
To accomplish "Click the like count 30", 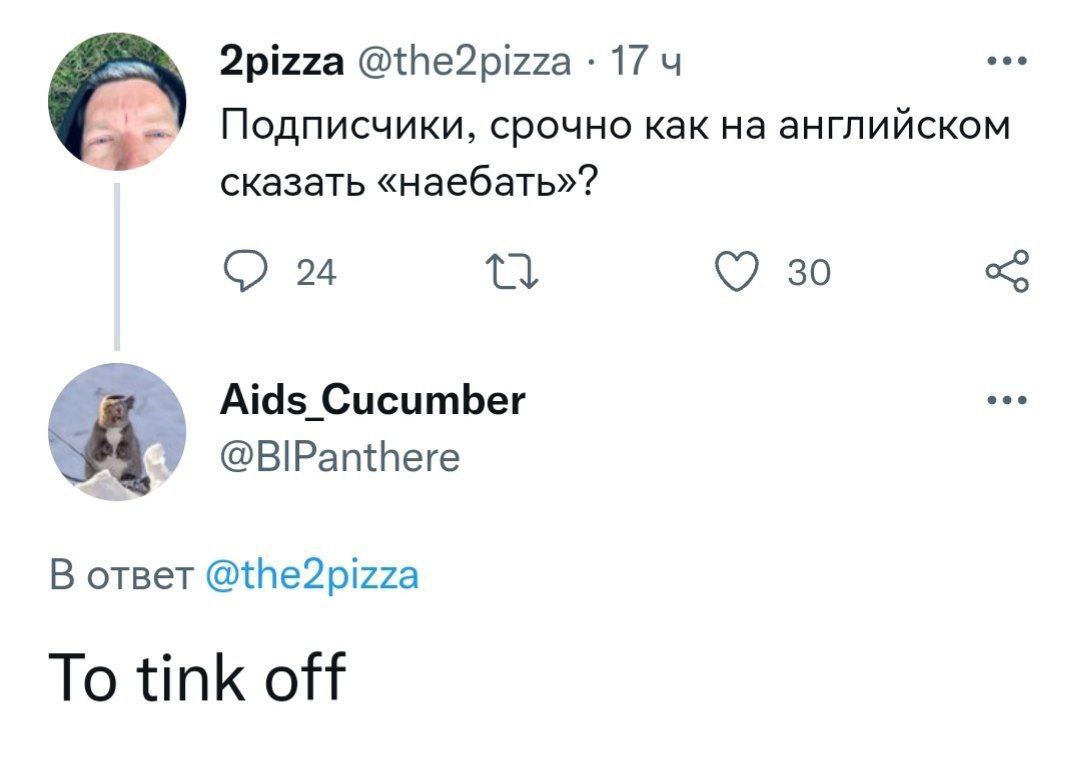I will point(809,272).
